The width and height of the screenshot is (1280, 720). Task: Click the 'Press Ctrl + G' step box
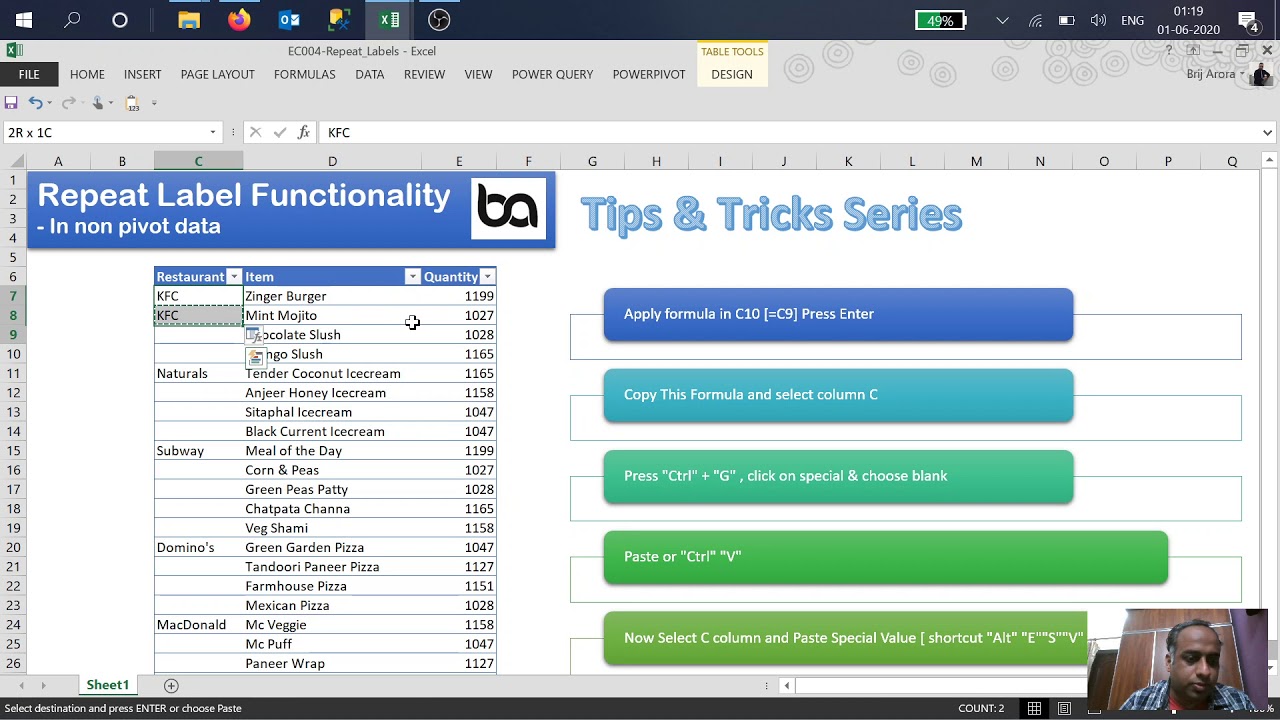(x=838, y=476)
